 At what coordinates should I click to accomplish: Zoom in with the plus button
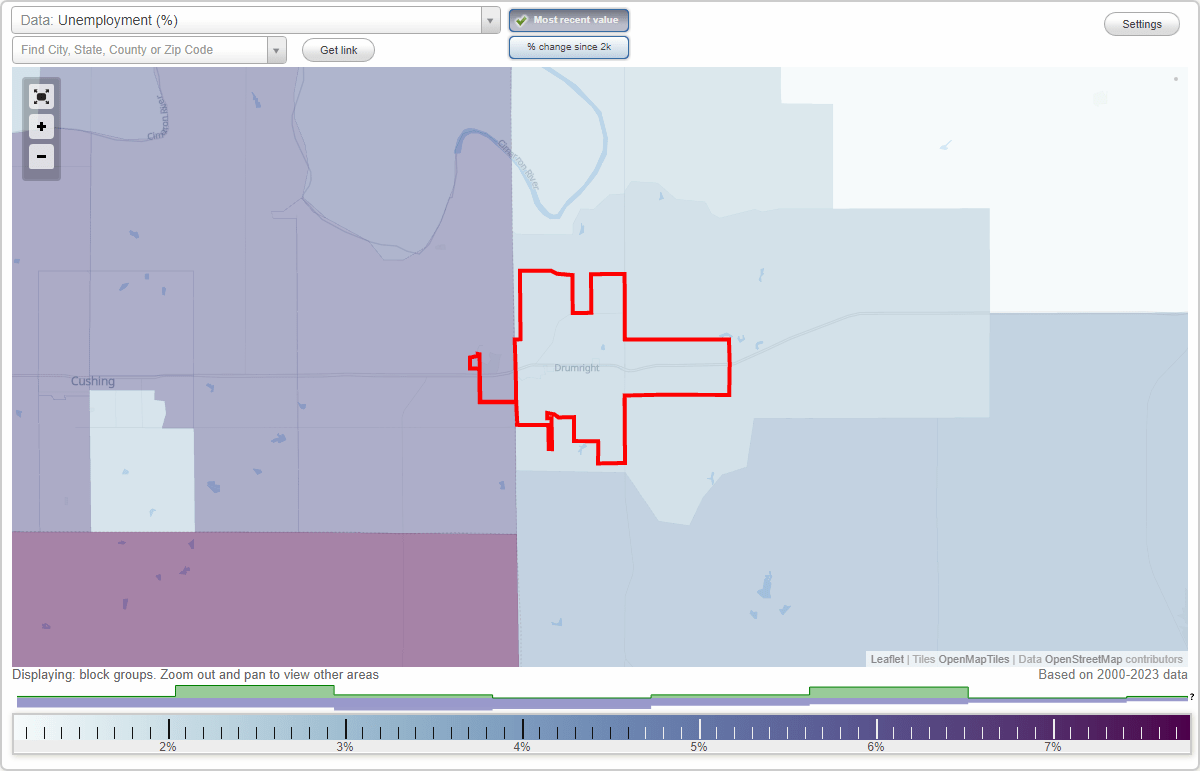click(41, 127)
